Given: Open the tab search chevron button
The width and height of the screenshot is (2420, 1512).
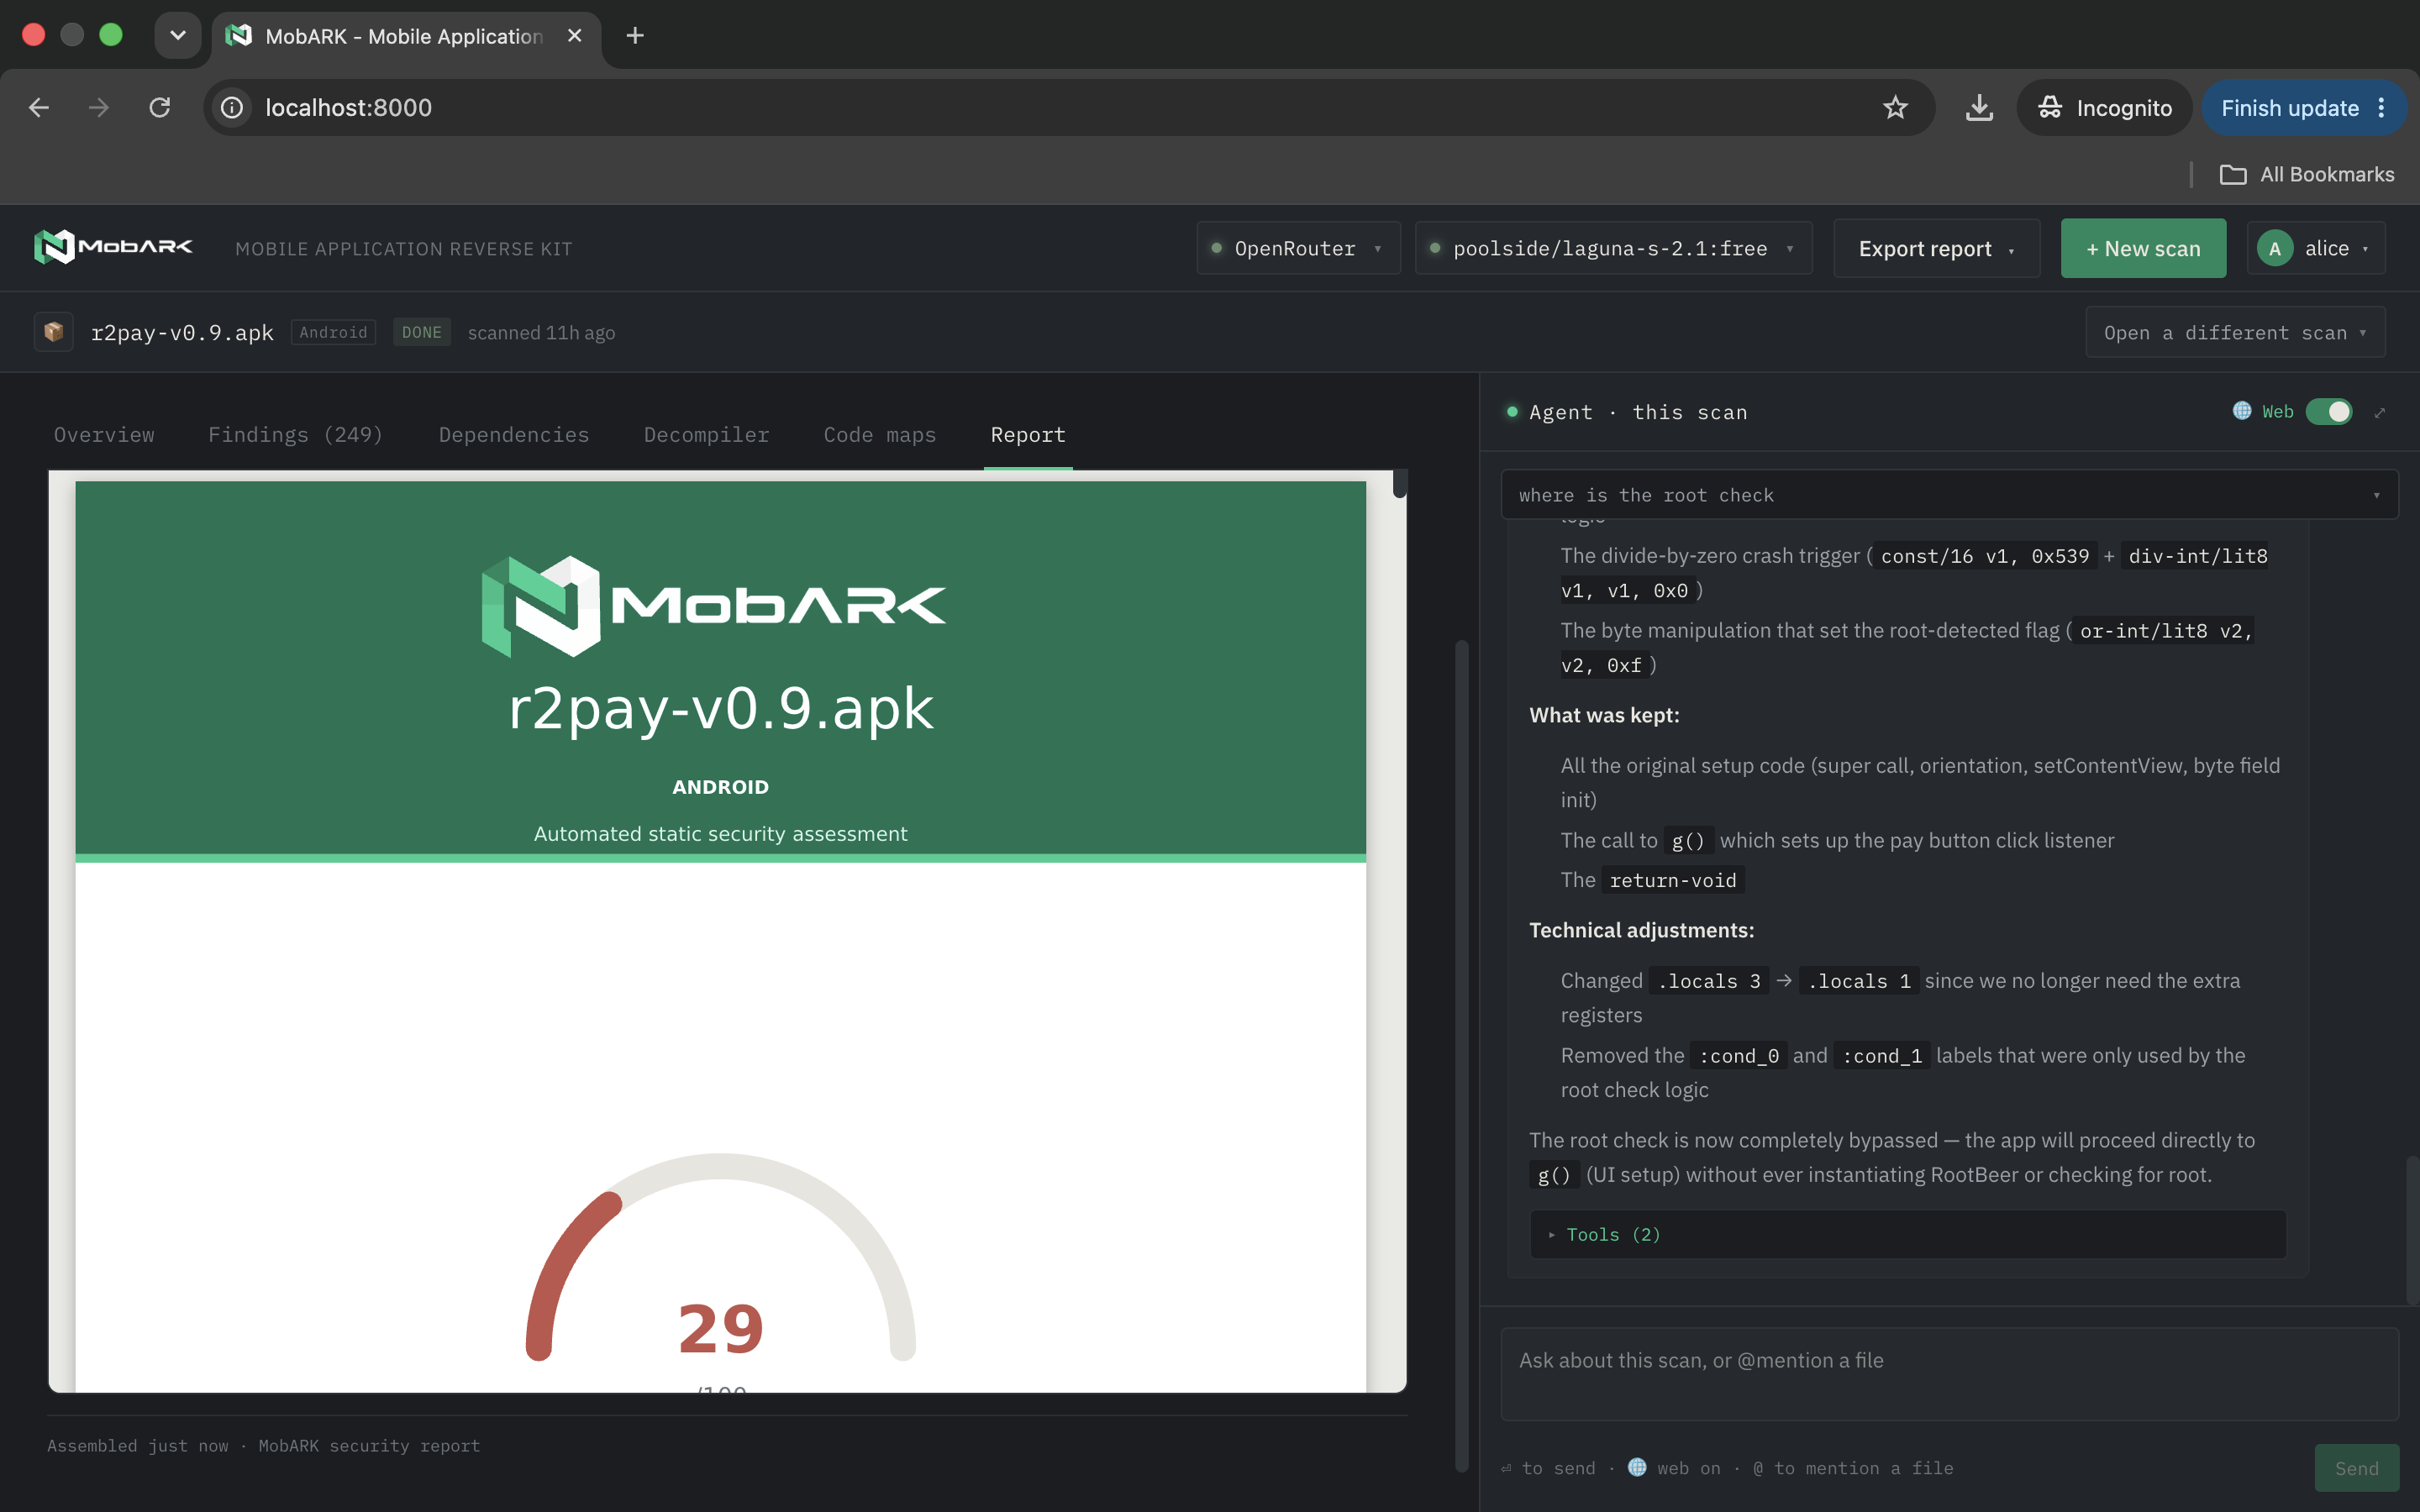Looking at the screenshot, I should tap(178, 36).
